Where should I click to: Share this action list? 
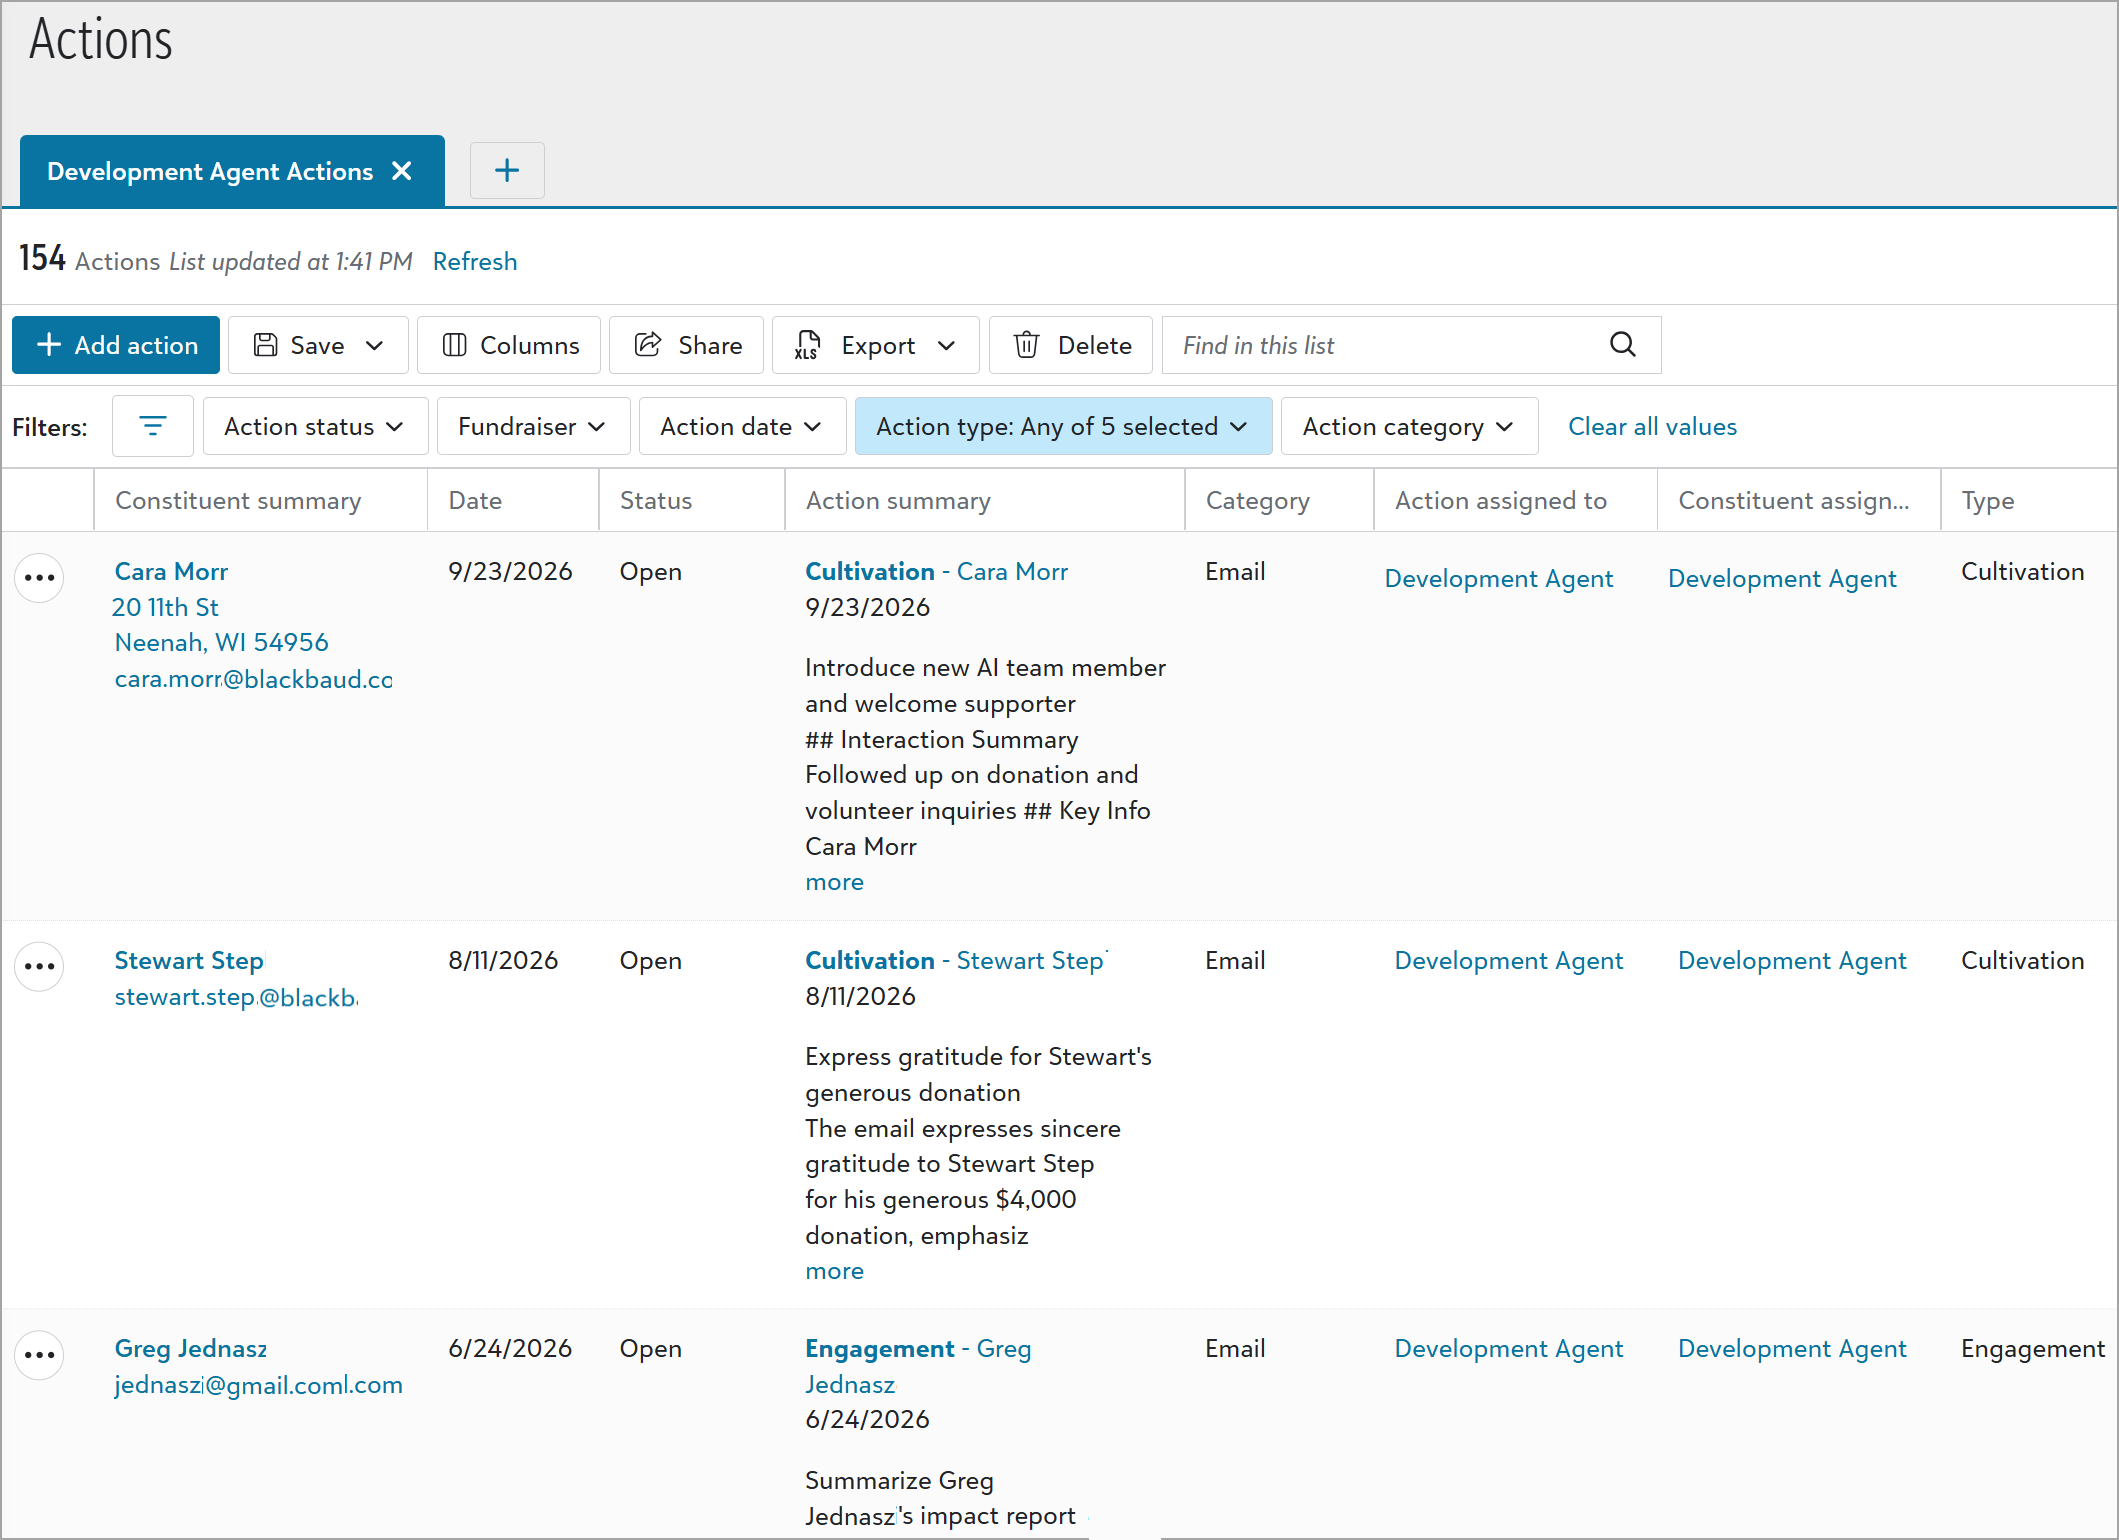pyautogui.click(x=687, y=345)
